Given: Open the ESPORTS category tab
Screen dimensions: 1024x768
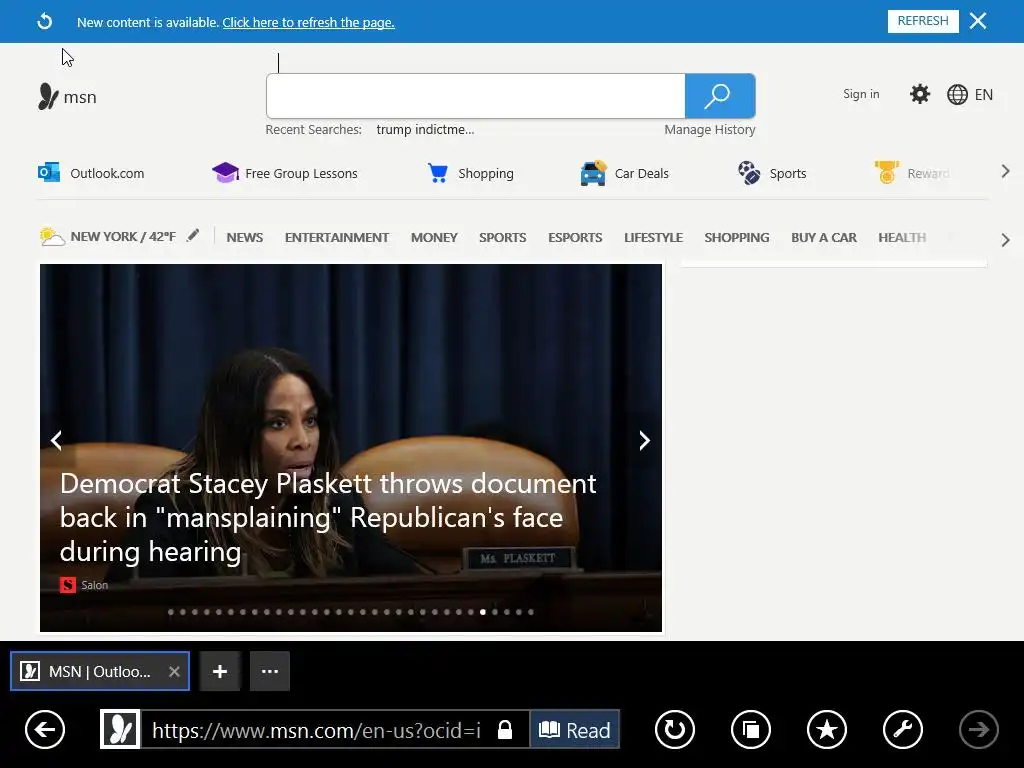Looking at the screenshot, I should [x=575, y=238].
